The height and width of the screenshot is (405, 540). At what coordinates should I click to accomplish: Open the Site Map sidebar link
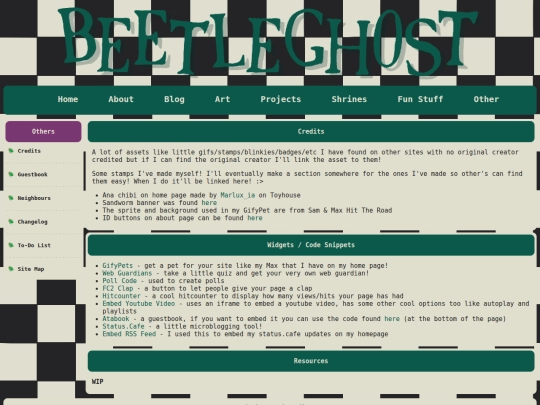(31, 269)
